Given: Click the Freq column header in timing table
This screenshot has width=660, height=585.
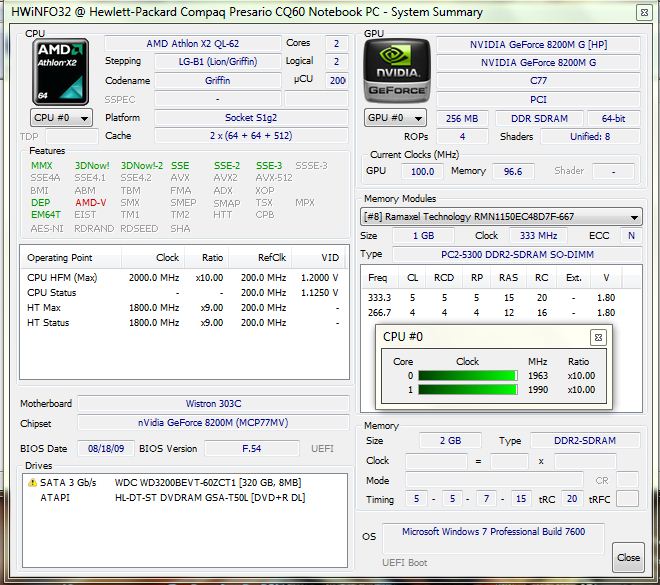Looking at the screenshot, I should pyautogui.click(x=378, y=278).
